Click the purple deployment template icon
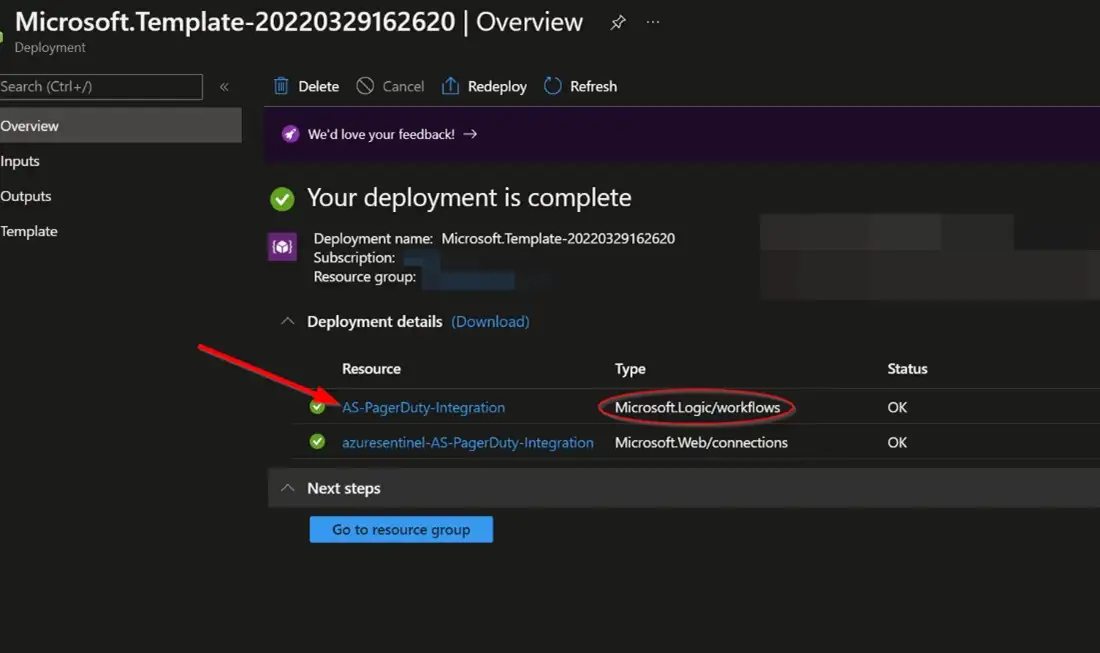The image size is (1100, 653). (x=282, y=247)
